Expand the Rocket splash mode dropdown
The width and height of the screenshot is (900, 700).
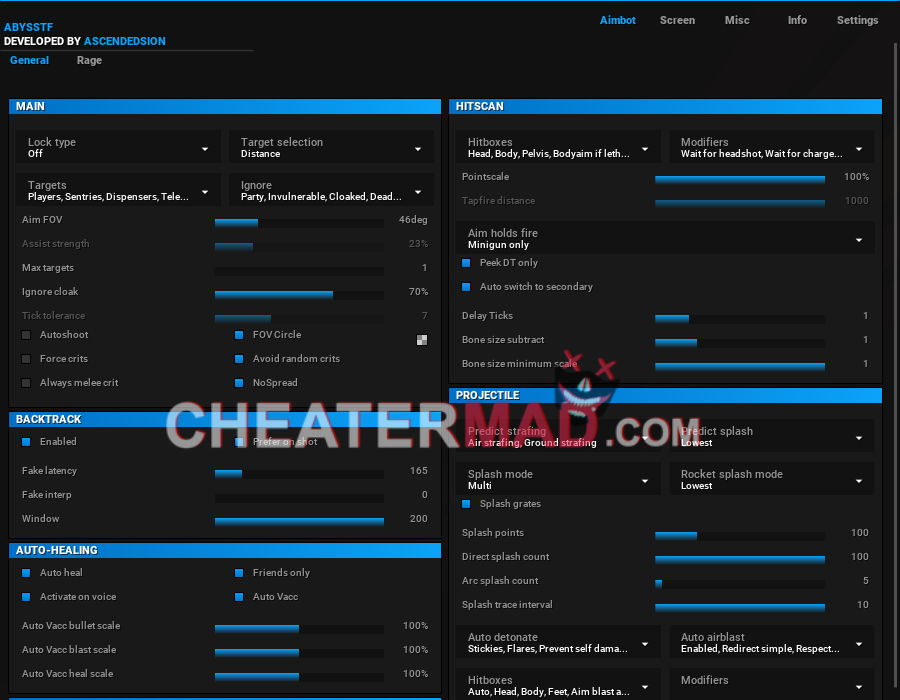click(x=771, y=480)
